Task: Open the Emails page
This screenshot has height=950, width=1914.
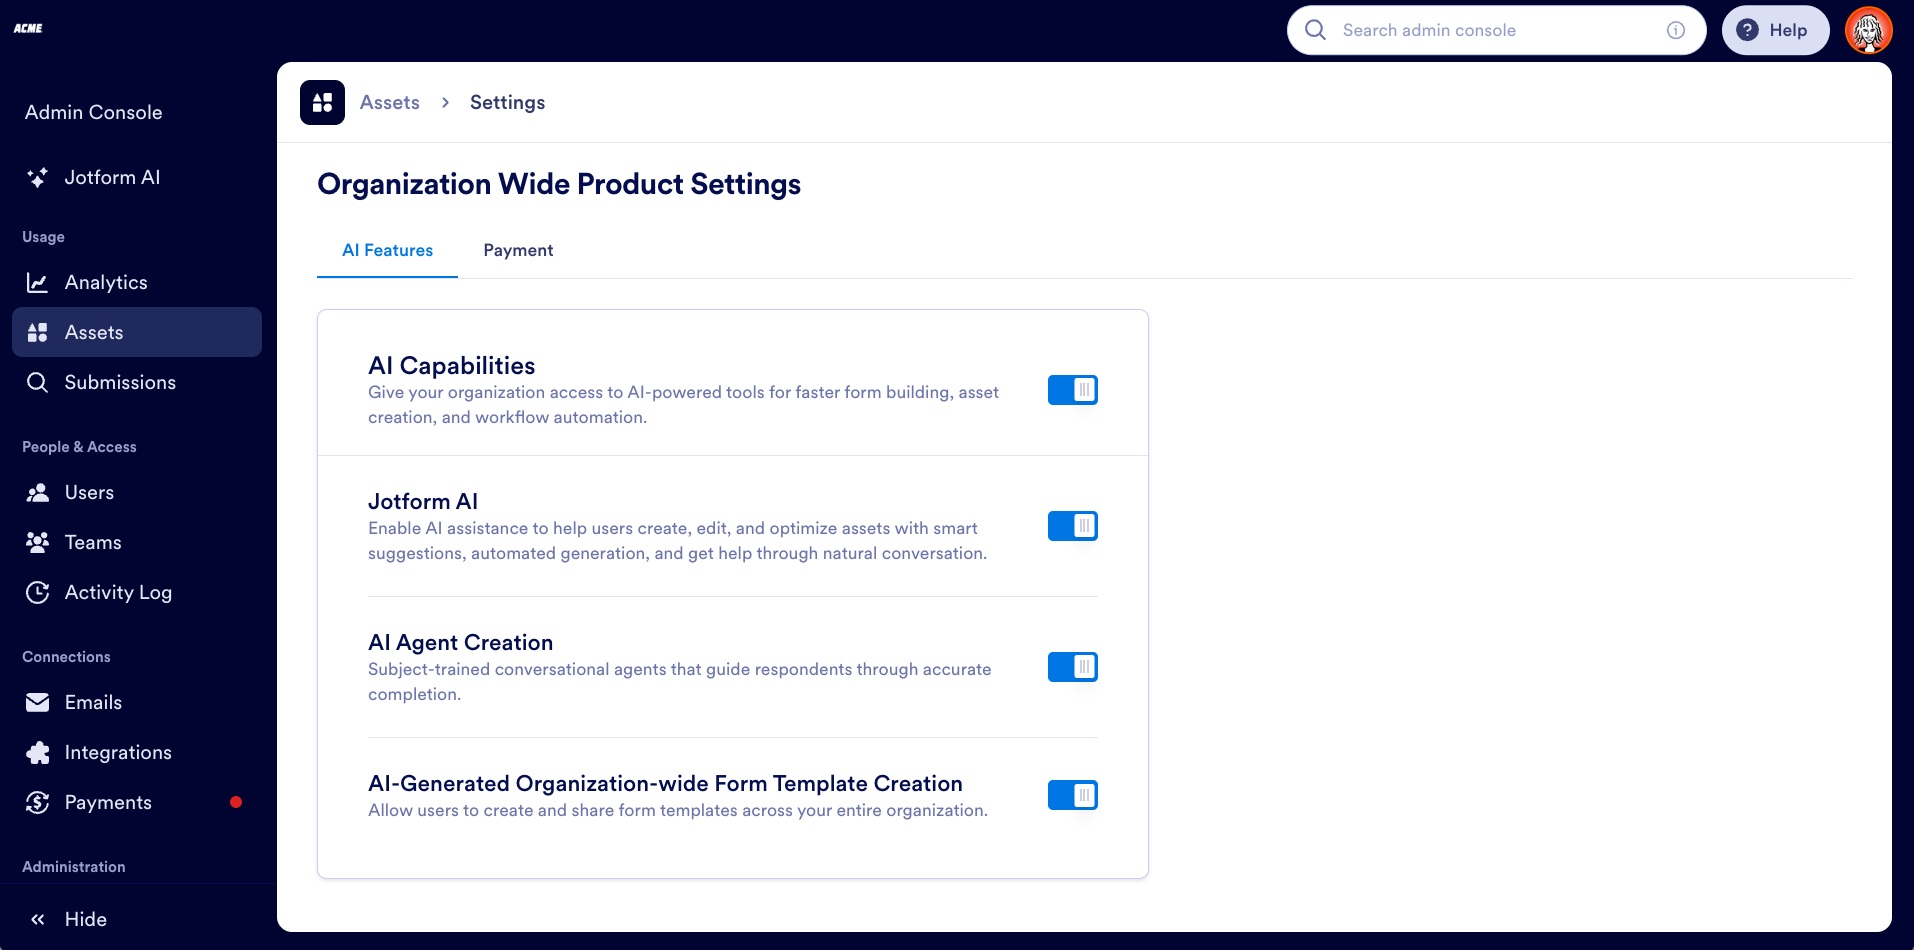Action: [137, 702]
